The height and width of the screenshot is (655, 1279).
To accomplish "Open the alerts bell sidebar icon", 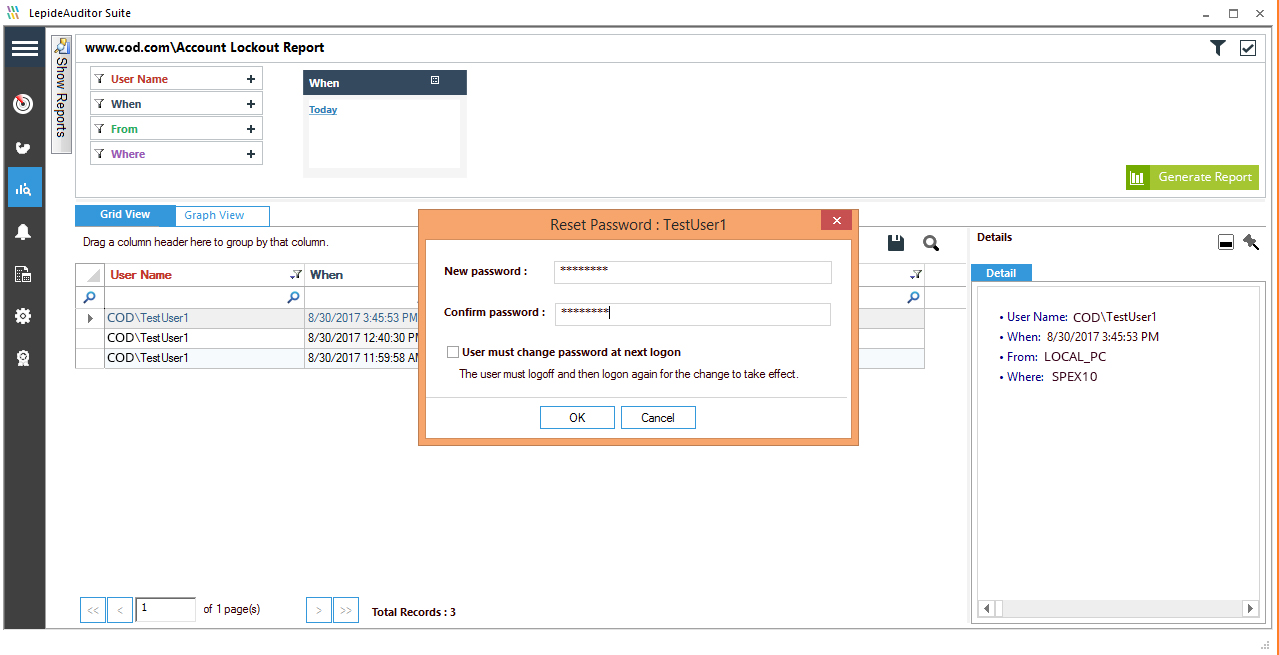I will click(23, 232).
